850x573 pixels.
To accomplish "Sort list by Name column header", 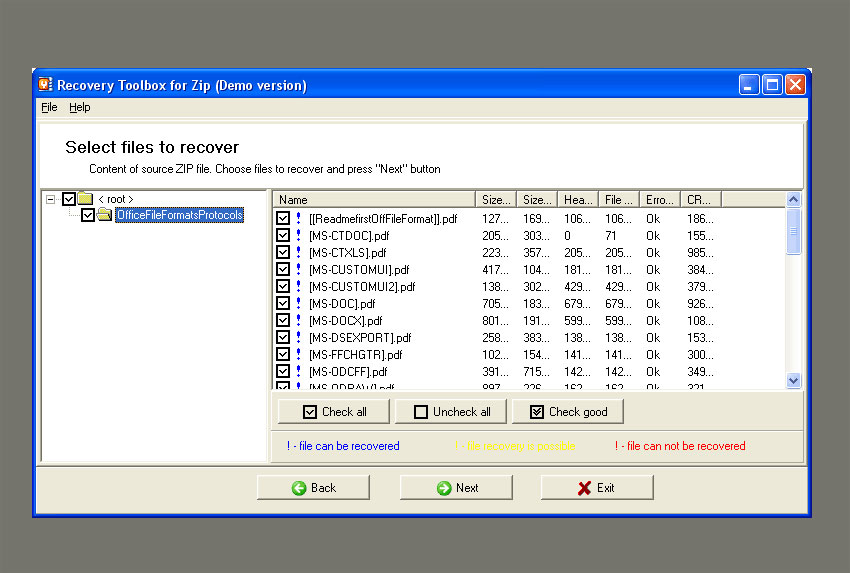I will (x=374, y=199).
